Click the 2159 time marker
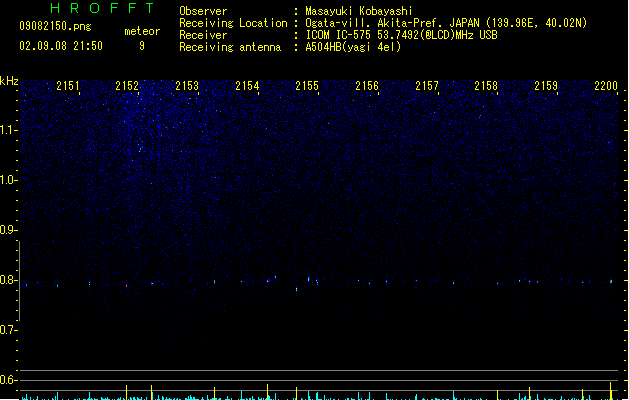The height and width of the screenshot is (400, 629). pos(546,86)
